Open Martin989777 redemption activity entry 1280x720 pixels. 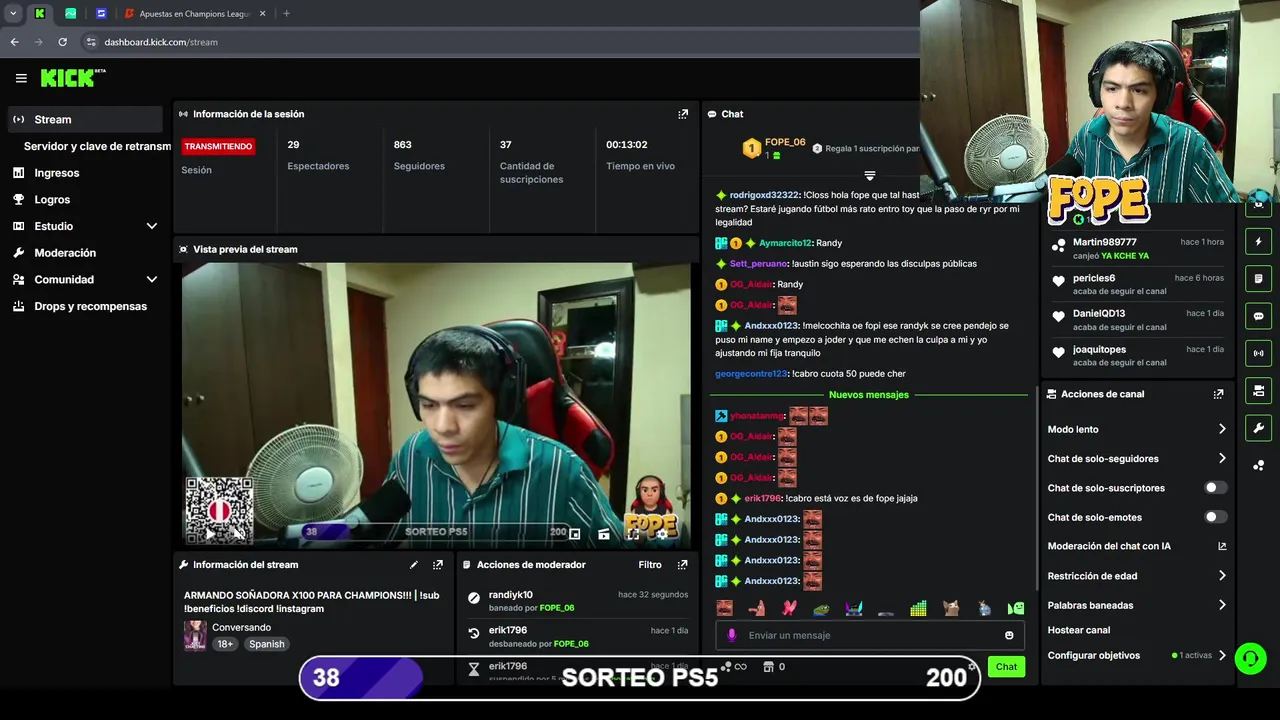1139,248
